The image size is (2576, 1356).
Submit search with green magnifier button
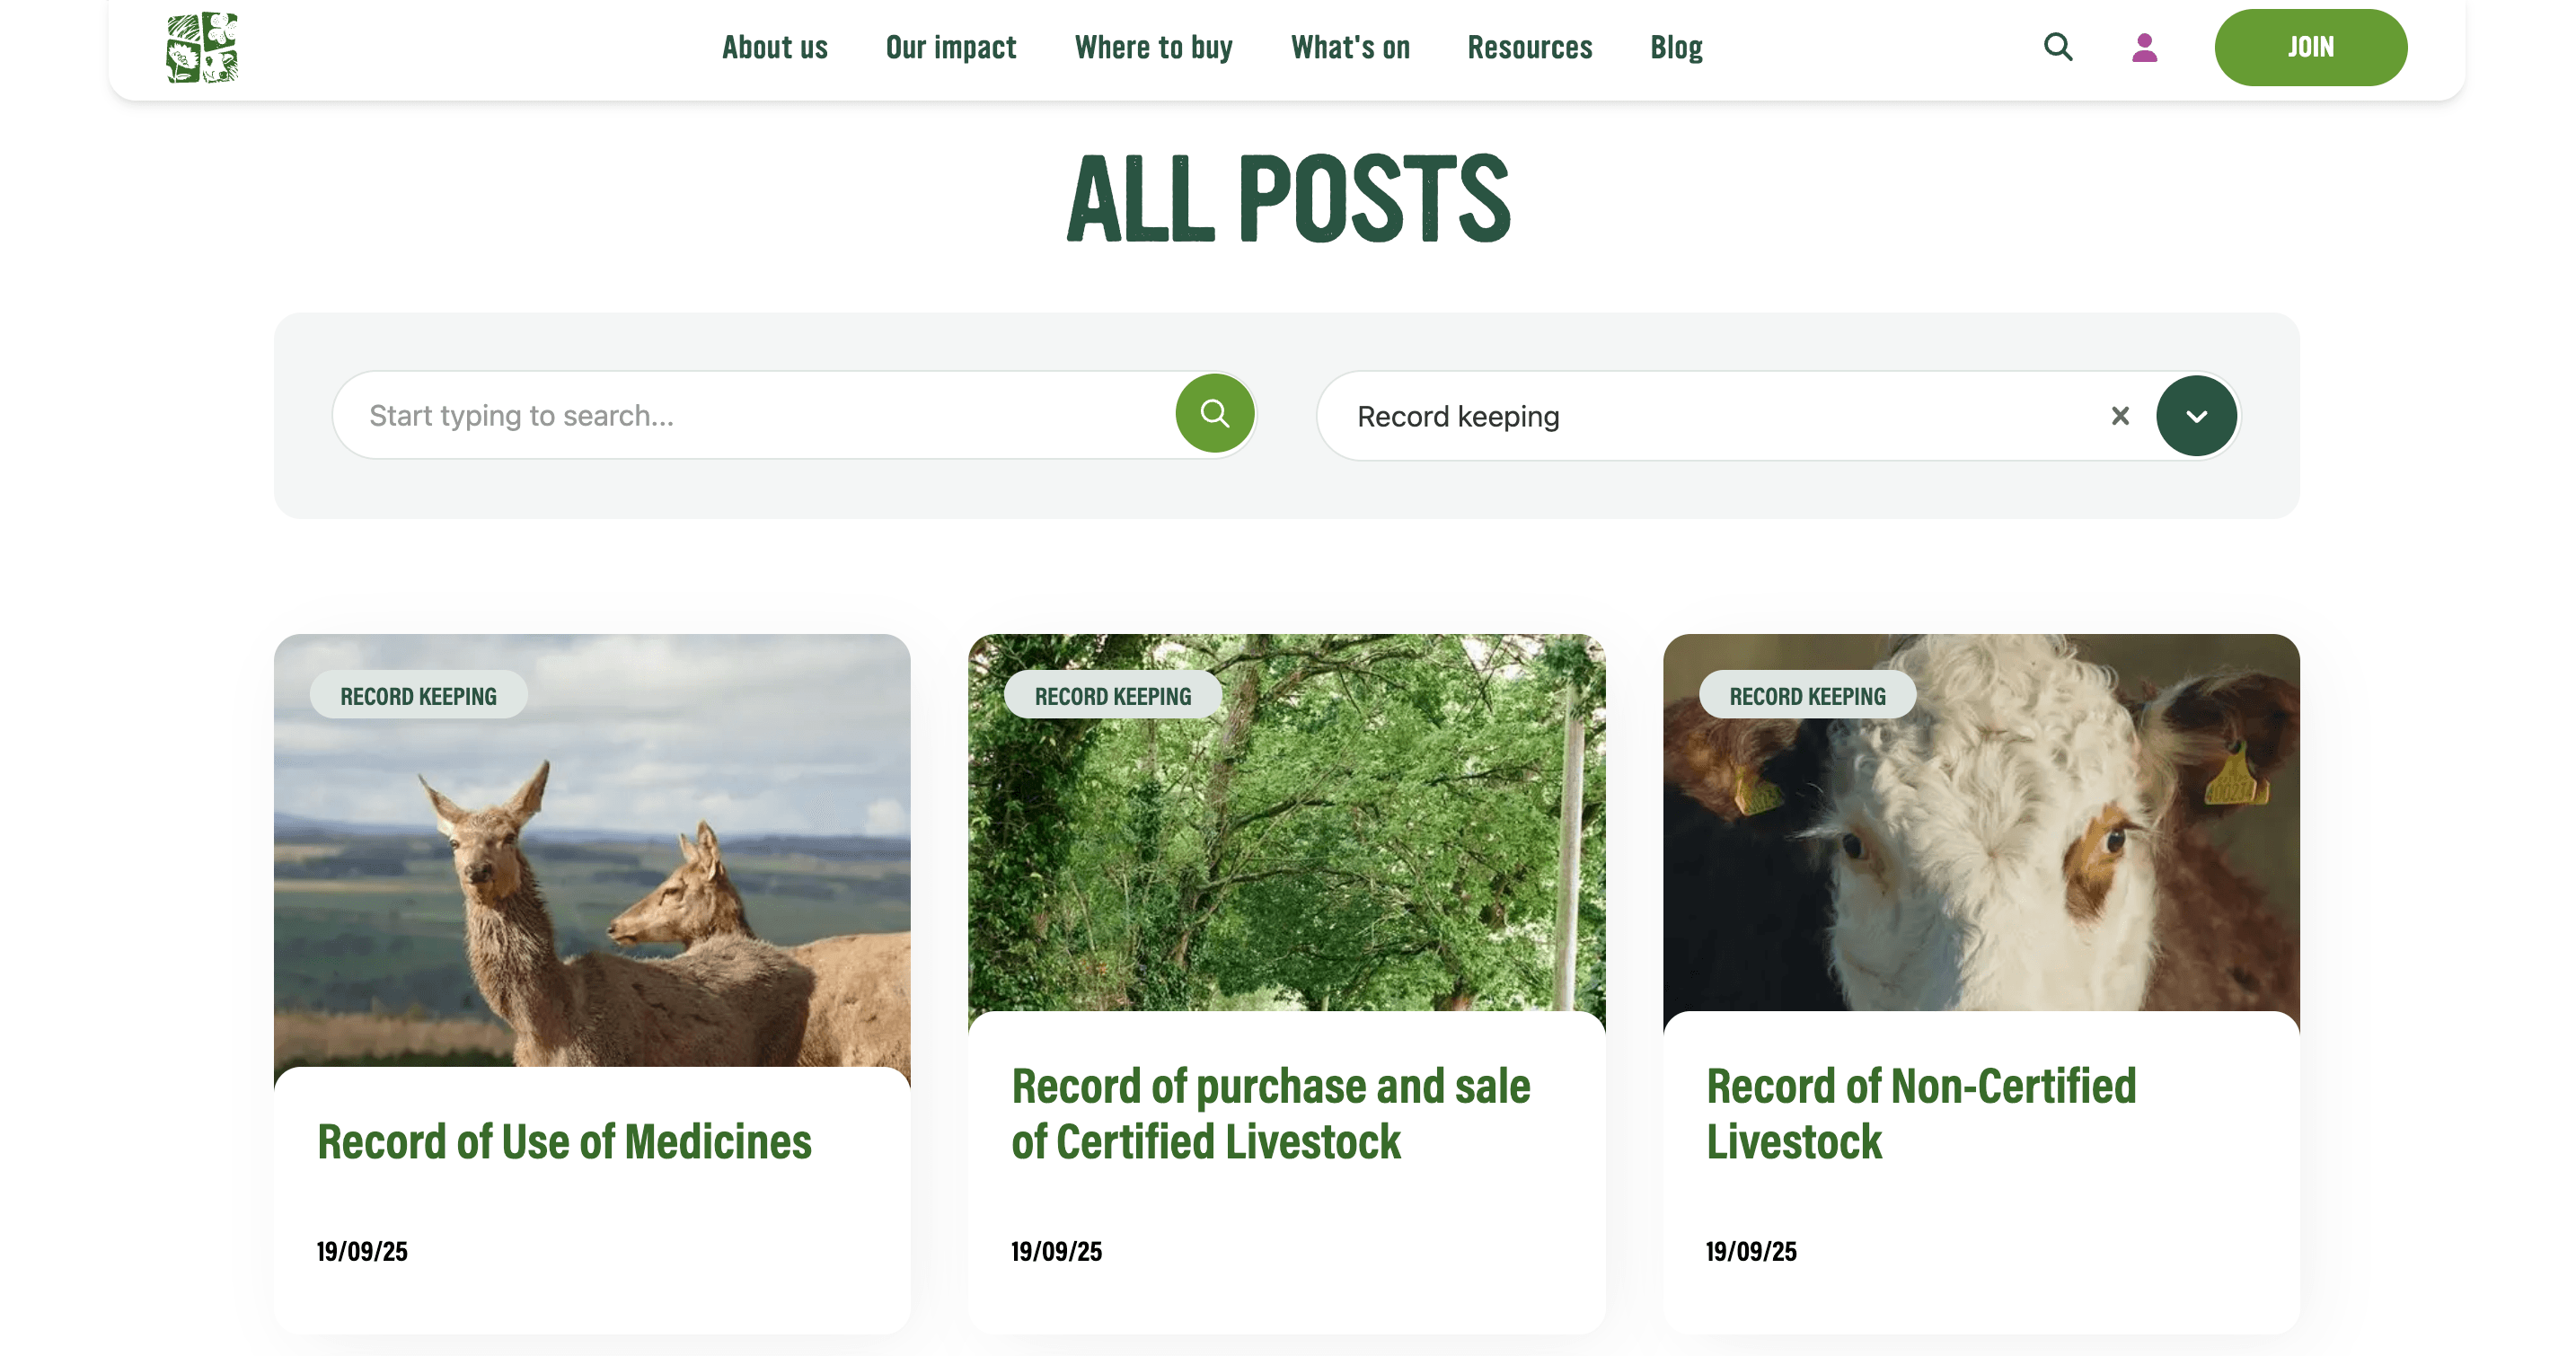point(1215,413)
